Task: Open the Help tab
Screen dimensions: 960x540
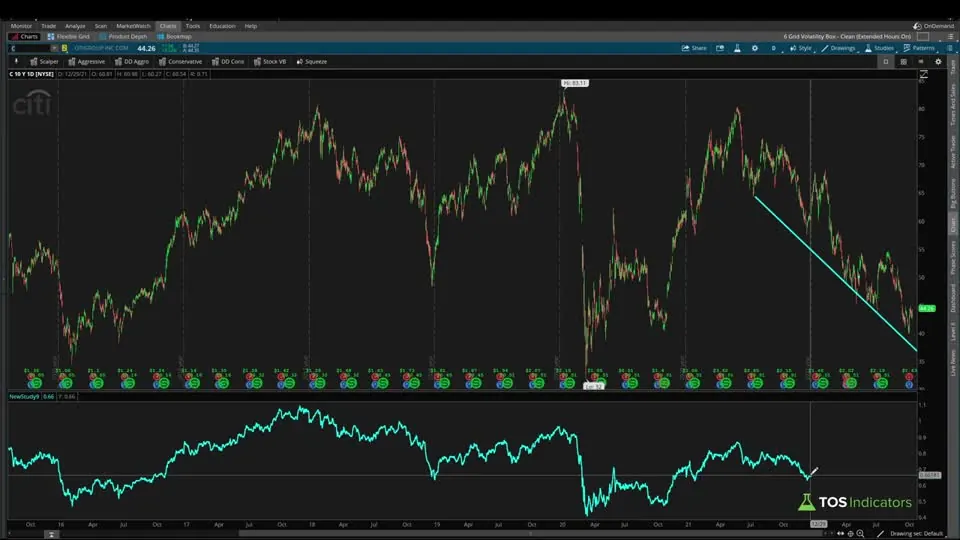Action: 250,26
